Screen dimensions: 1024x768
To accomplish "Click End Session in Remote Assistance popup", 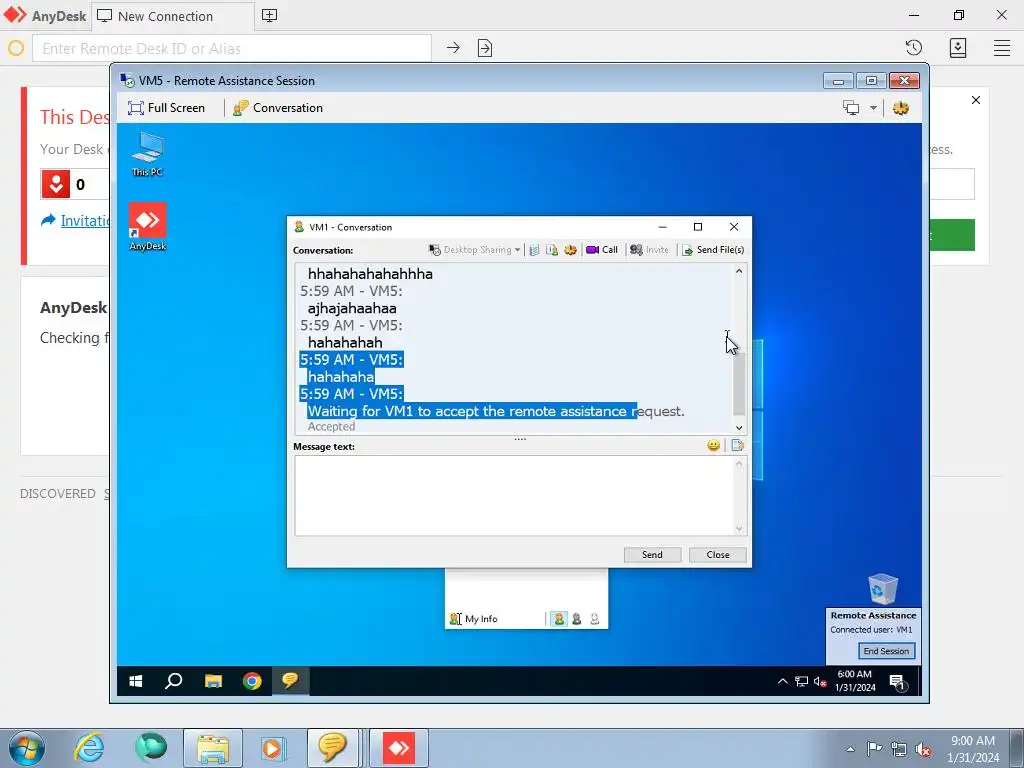I will coord(886,651).
